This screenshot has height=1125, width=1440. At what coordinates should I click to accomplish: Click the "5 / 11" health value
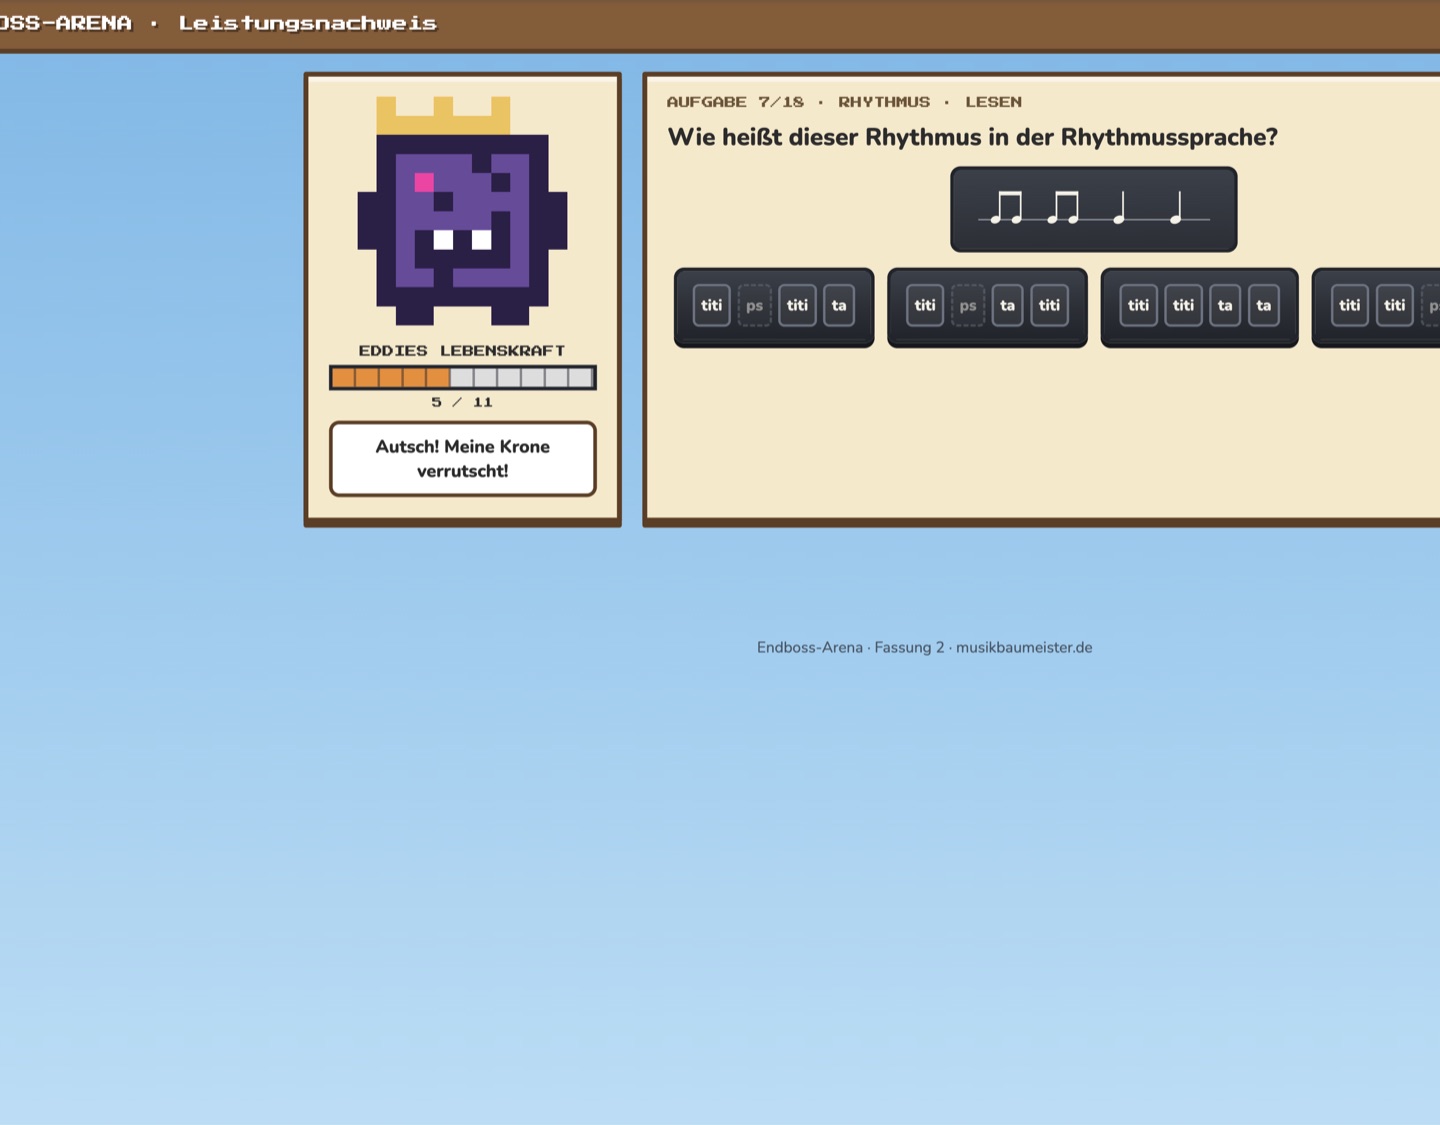point(462,402)
